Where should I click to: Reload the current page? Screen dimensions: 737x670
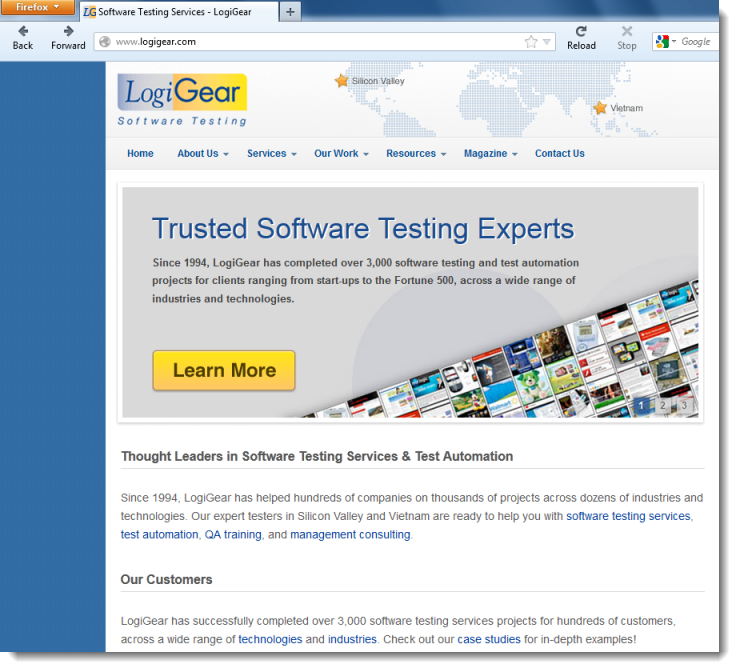(581, 38)
